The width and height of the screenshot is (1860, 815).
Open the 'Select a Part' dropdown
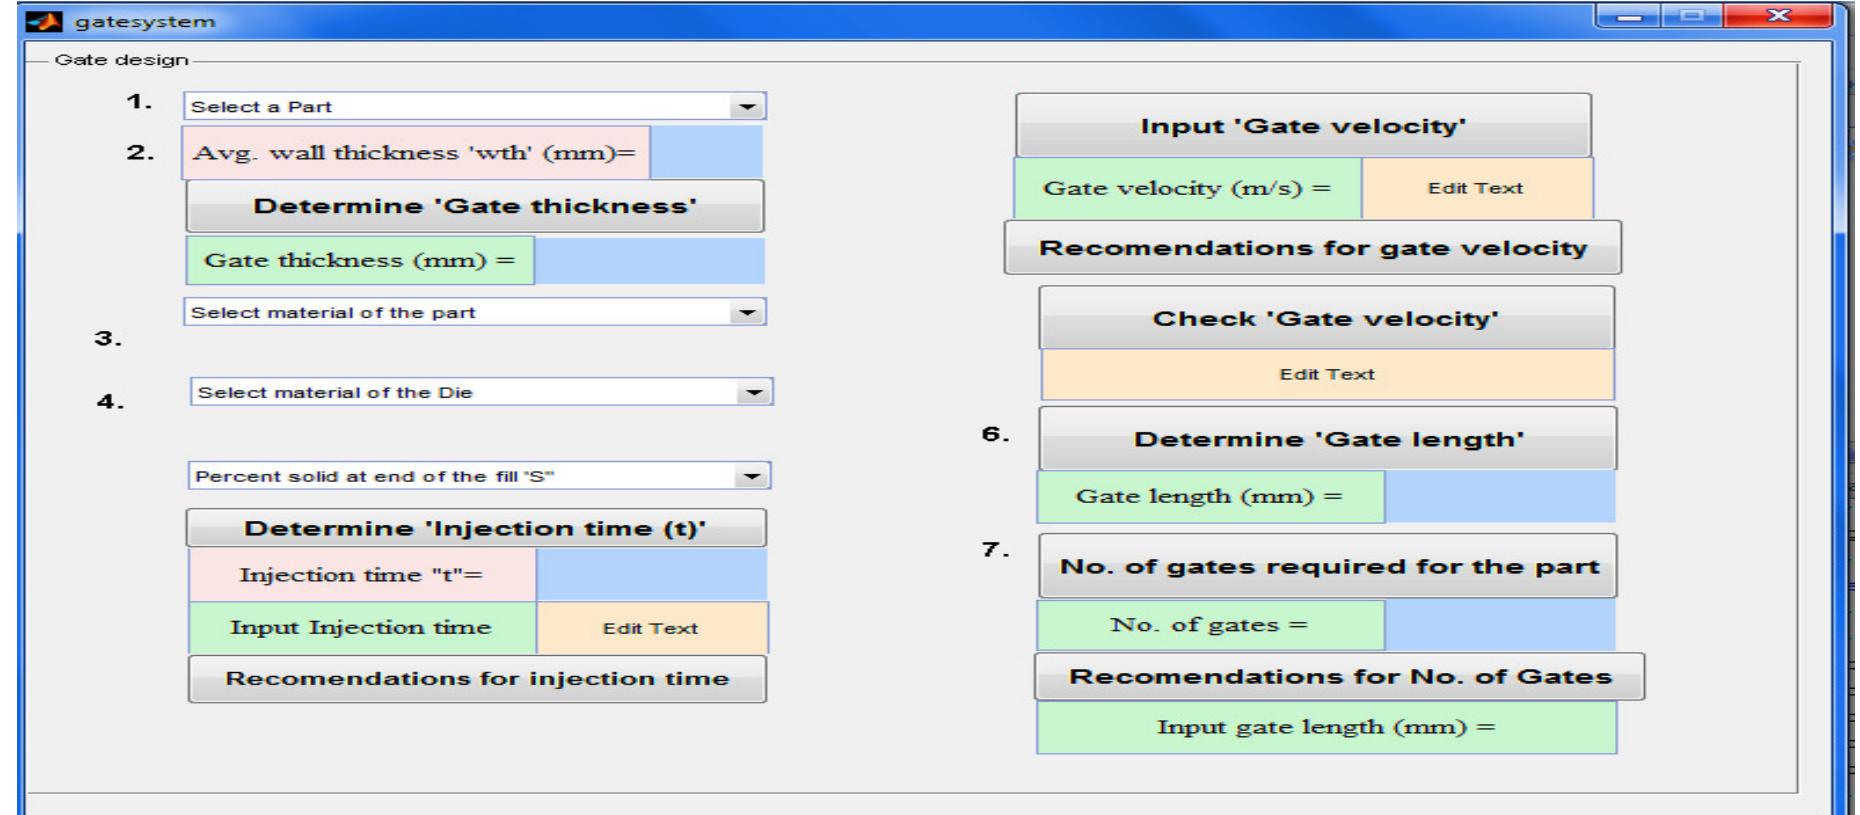pyautogui.click(x=474, y=106)
